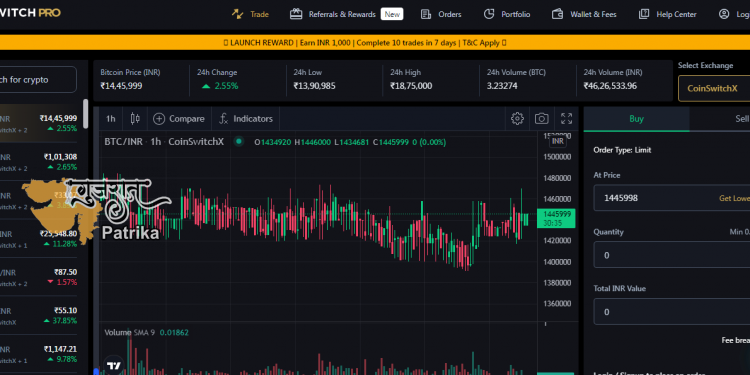Open the Fee breakup link
Image resolution: width=750 pixels, height=375 pixels.
(736, 341)
